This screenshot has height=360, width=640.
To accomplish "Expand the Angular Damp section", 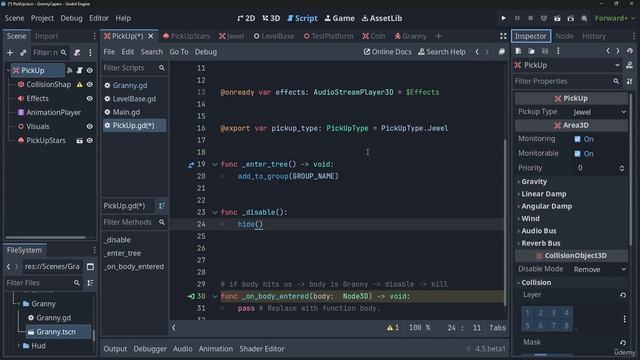I will point(546,206).
